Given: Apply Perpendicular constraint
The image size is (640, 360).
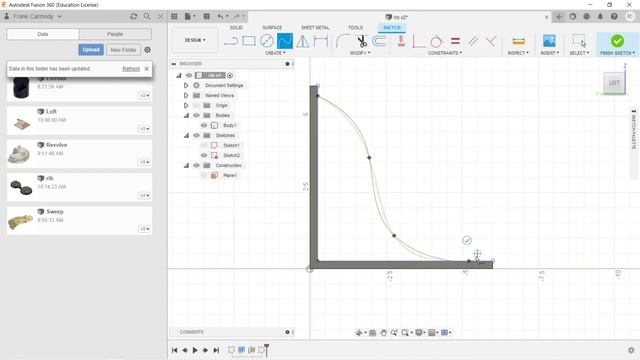Looking at the screenshot, I should coord(491,41).
